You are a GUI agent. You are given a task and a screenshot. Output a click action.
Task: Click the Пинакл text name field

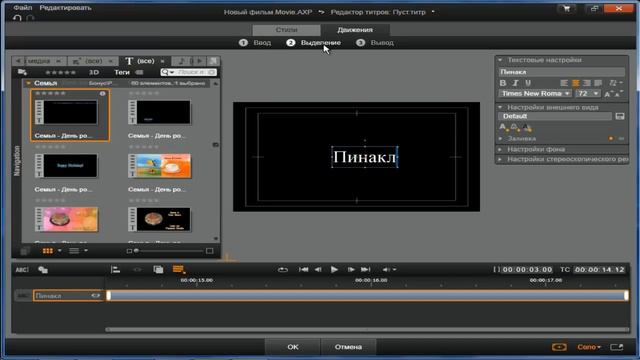(562, 72)
